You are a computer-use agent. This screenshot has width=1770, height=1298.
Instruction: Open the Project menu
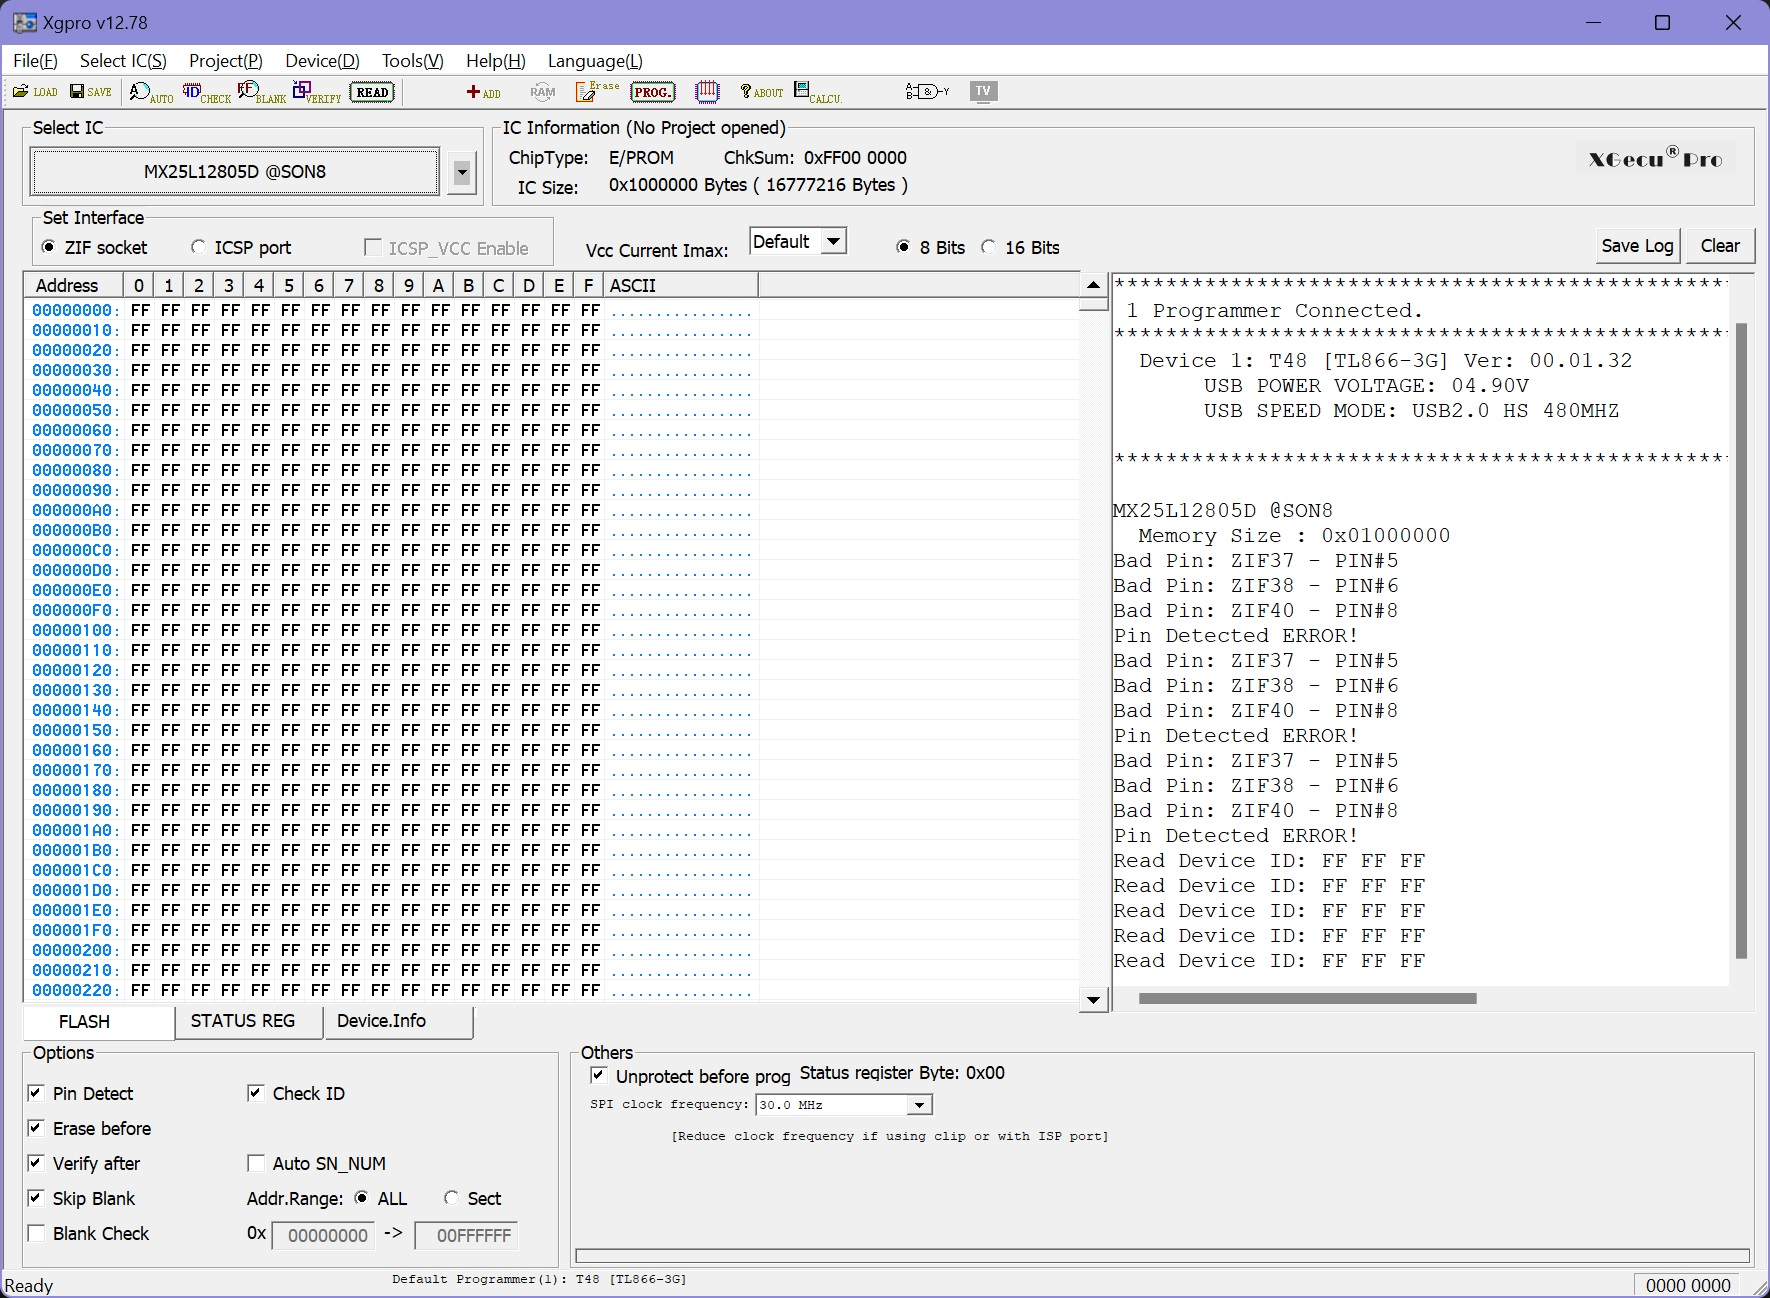point(225,61)
